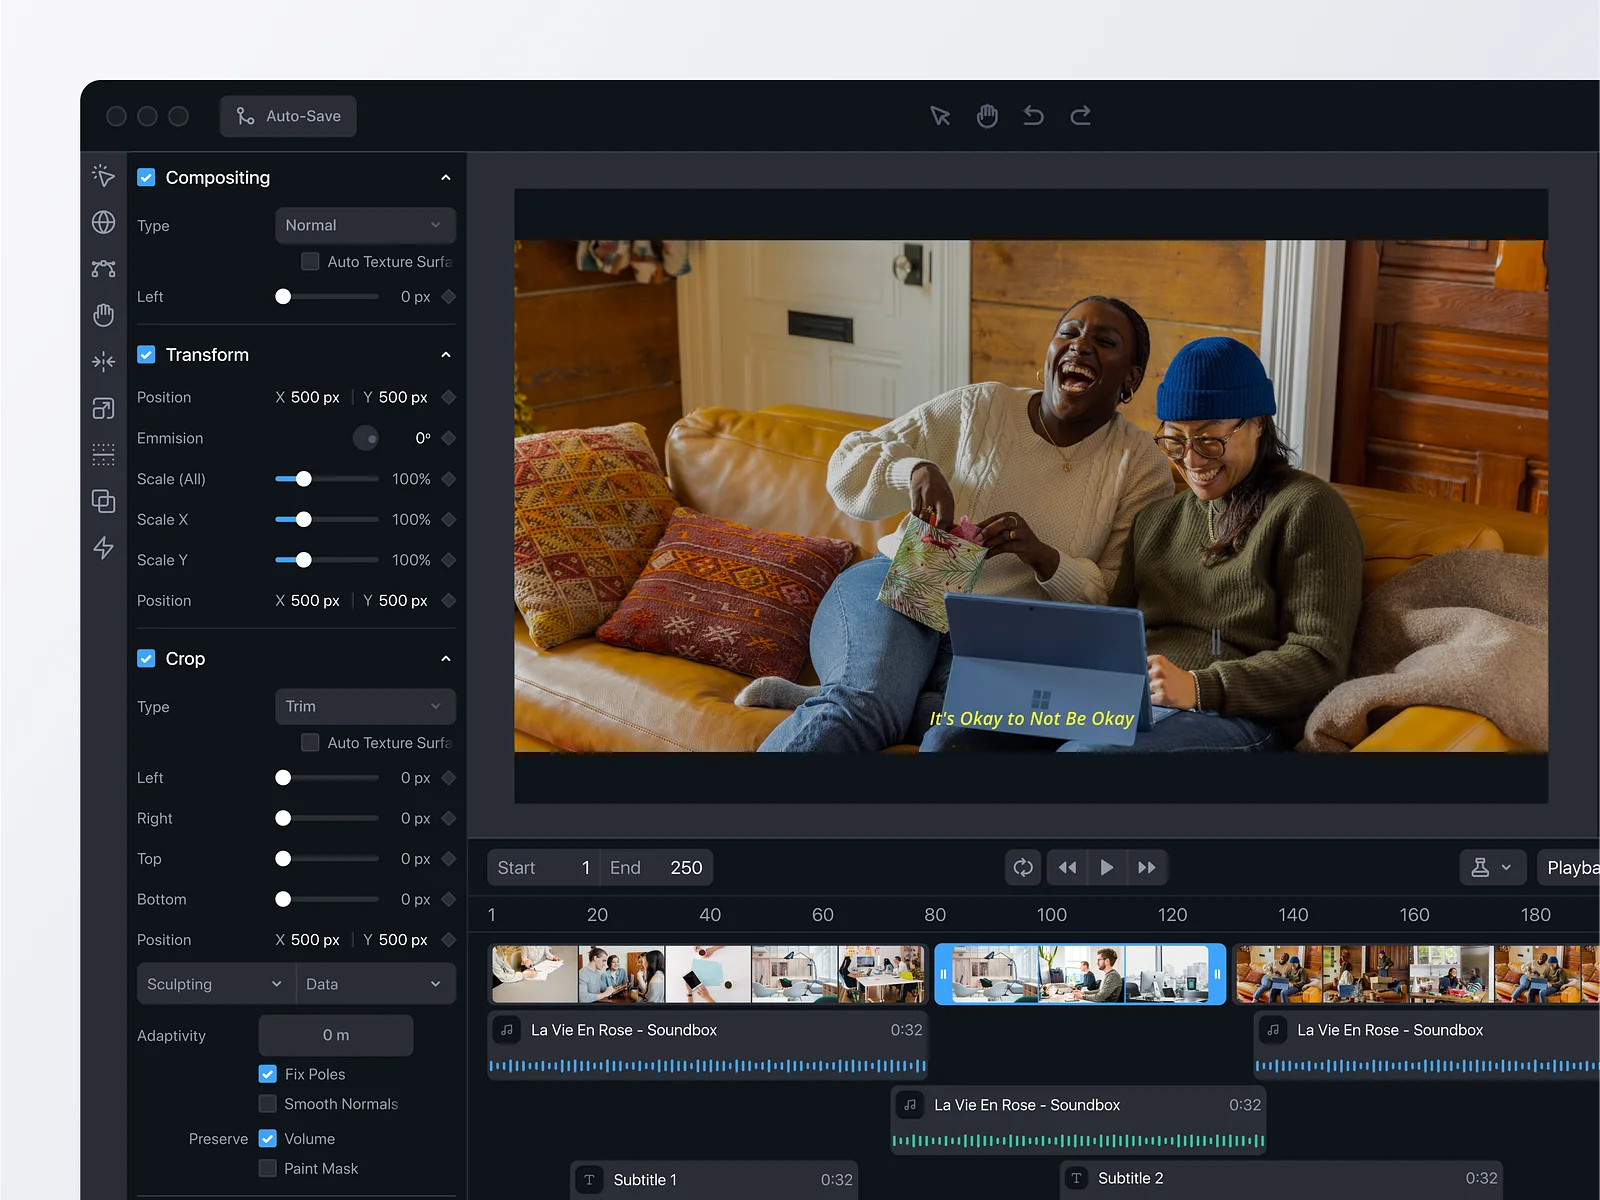This screenshot has height=1200, width=1600.
Task: Click the lightning bolt icon in sidebar
Action: pos(103,547)
